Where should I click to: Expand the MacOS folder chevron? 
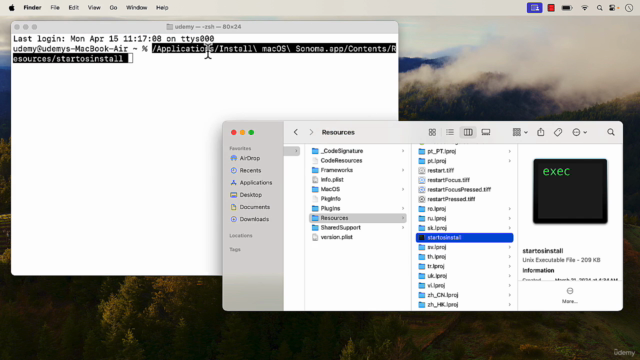coord(403,189)
